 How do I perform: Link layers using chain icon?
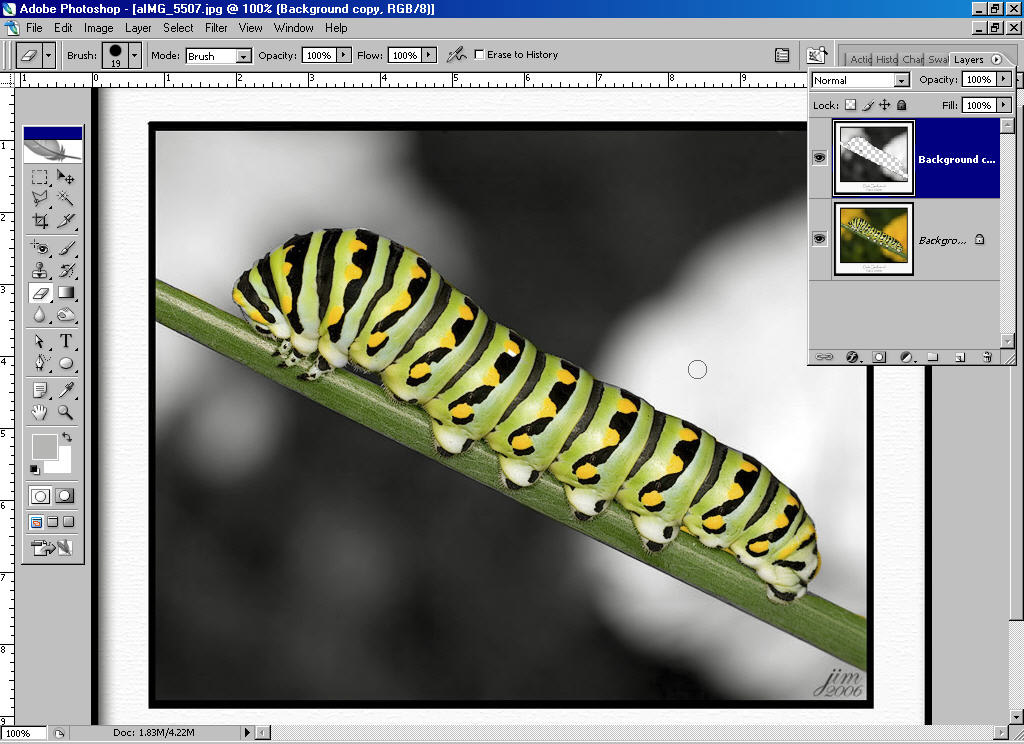pyautogui.click(x=824, y=357)
